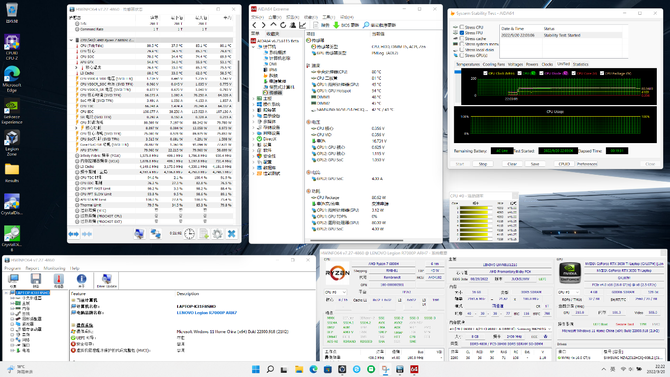The height and width of the screenshot is (377, 670).
Task: Click the Preferences button
Action: coord(587,164)
